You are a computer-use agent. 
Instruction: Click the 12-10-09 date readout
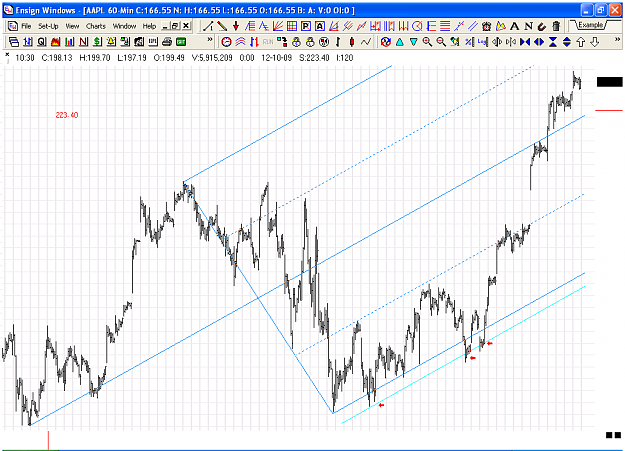tap(277, 58)
